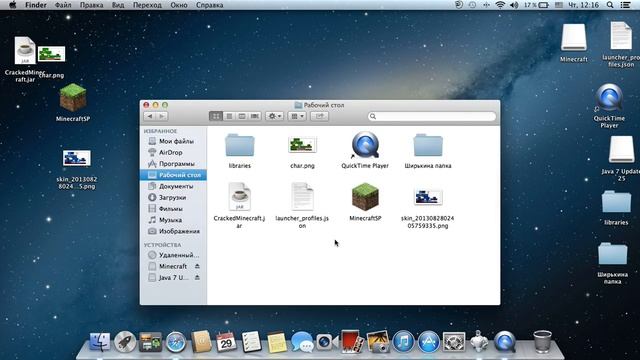Select the Ширькина папка folder in Finder window
The width and height of the screenshot is (640, 360).
click(x=428, y=146)
